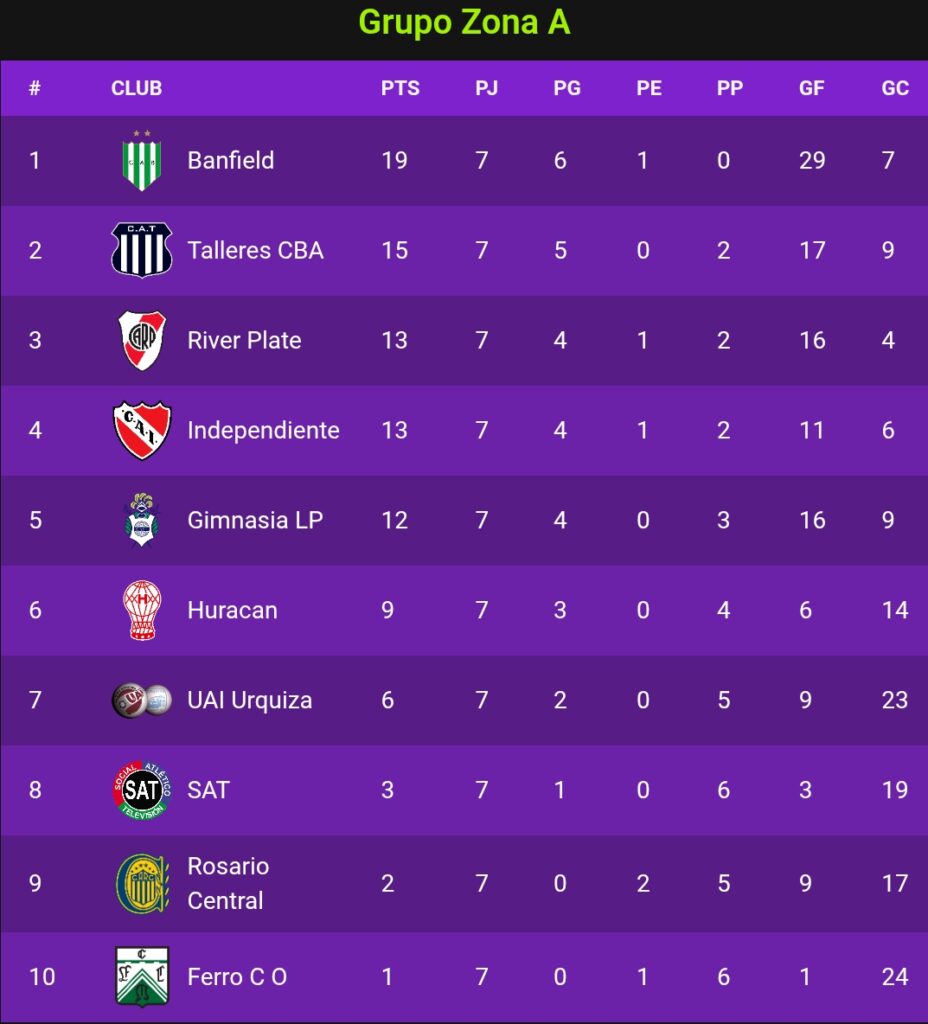Viewport: 928px width, 1024px height.
Task: Click the Huracan balloon logo
Action: (x=142, y=610)
